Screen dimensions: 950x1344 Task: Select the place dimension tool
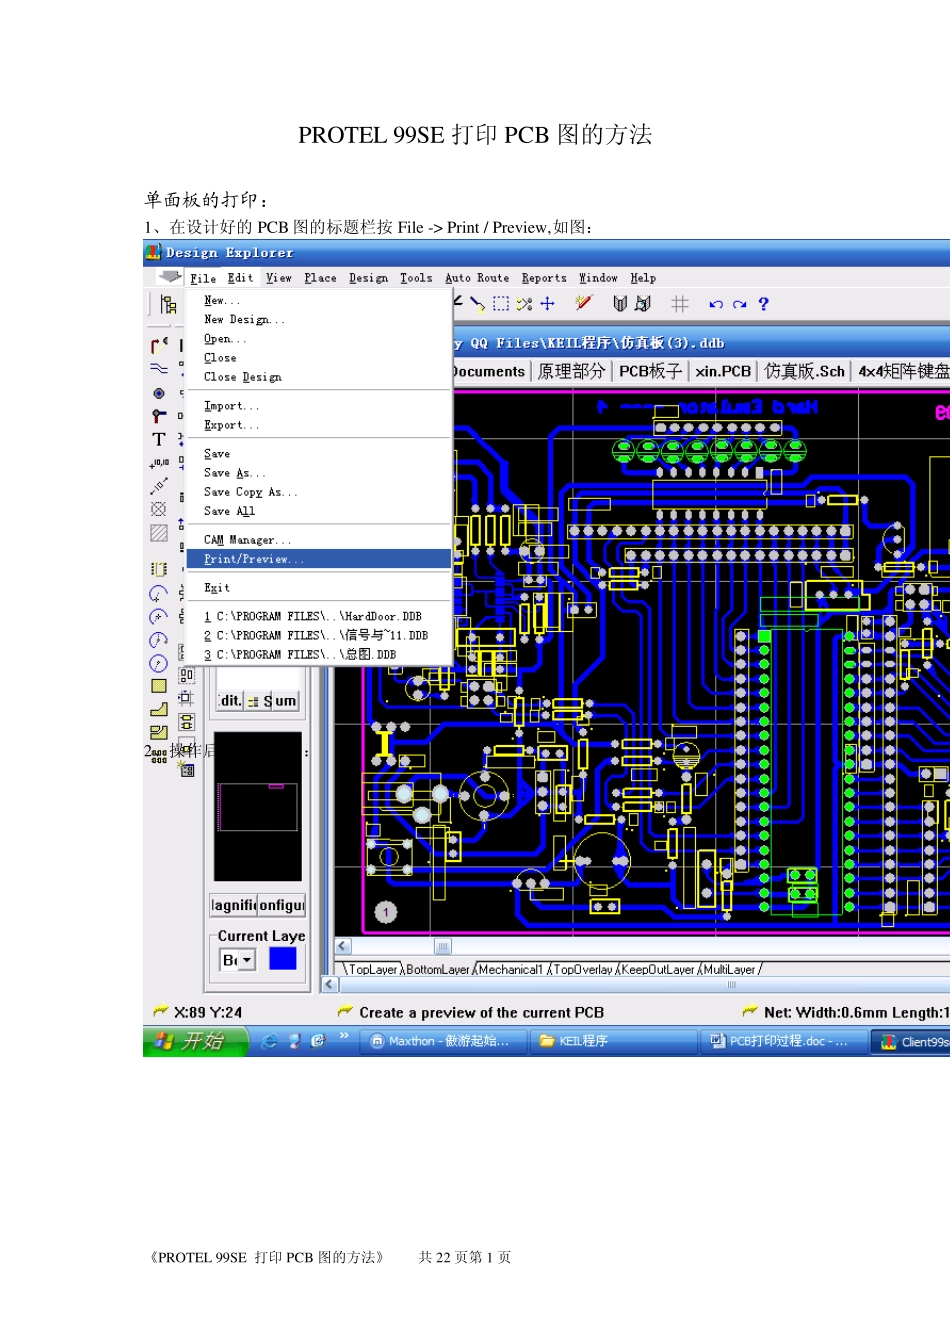(x=159, y=486)
